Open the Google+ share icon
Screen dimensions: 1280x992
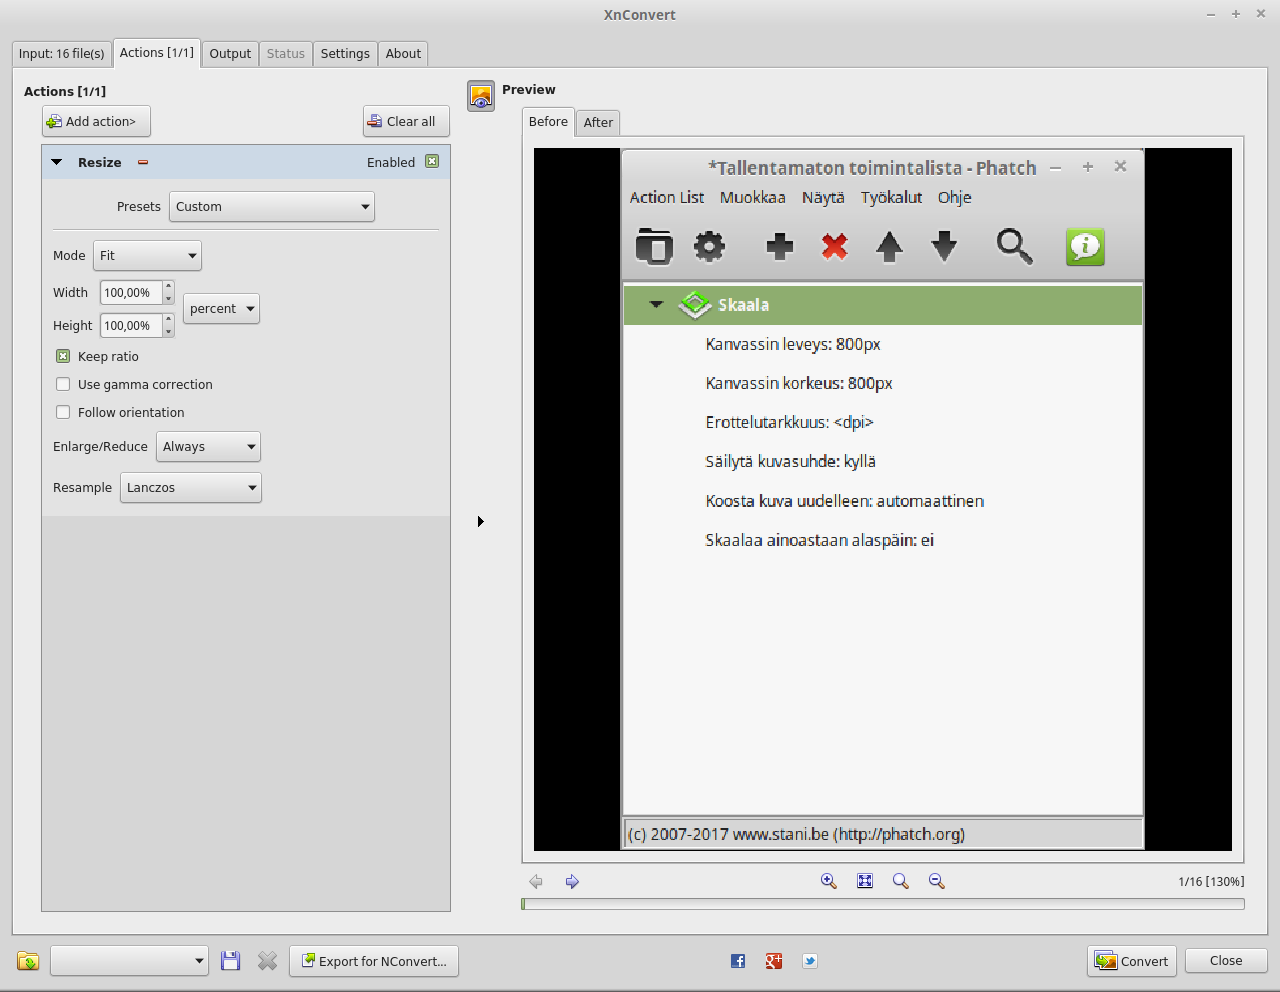tap(774, 961)
